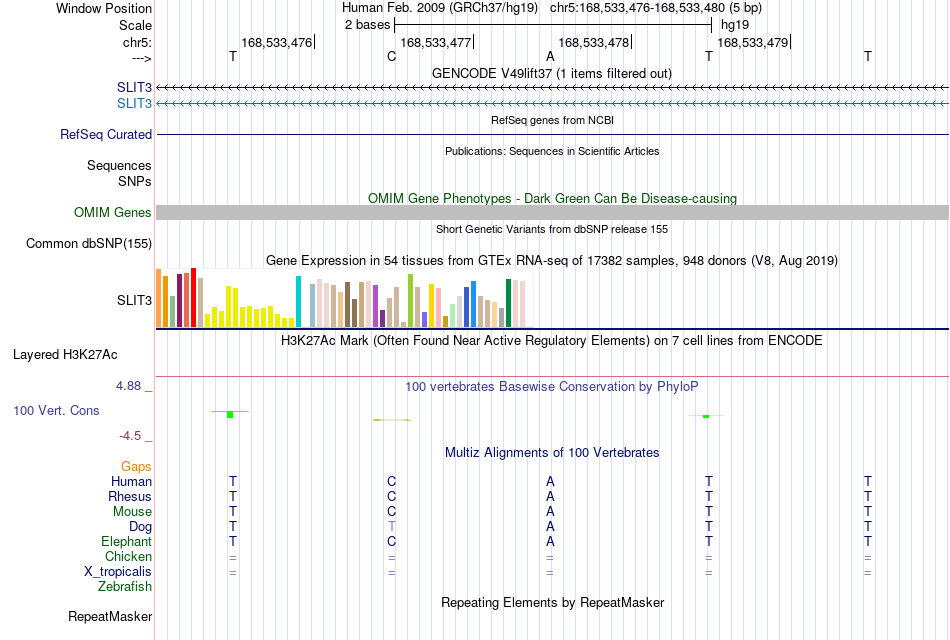Click the dark green bar in GTEx chart
Viewport: 950px width, 640px height.
point(508,303)
